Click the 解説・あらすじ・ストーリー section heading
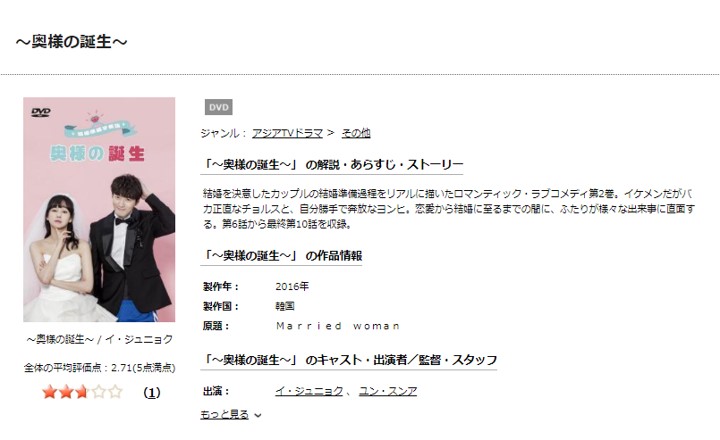Screen dimensions: 720x440 point(332,164)
